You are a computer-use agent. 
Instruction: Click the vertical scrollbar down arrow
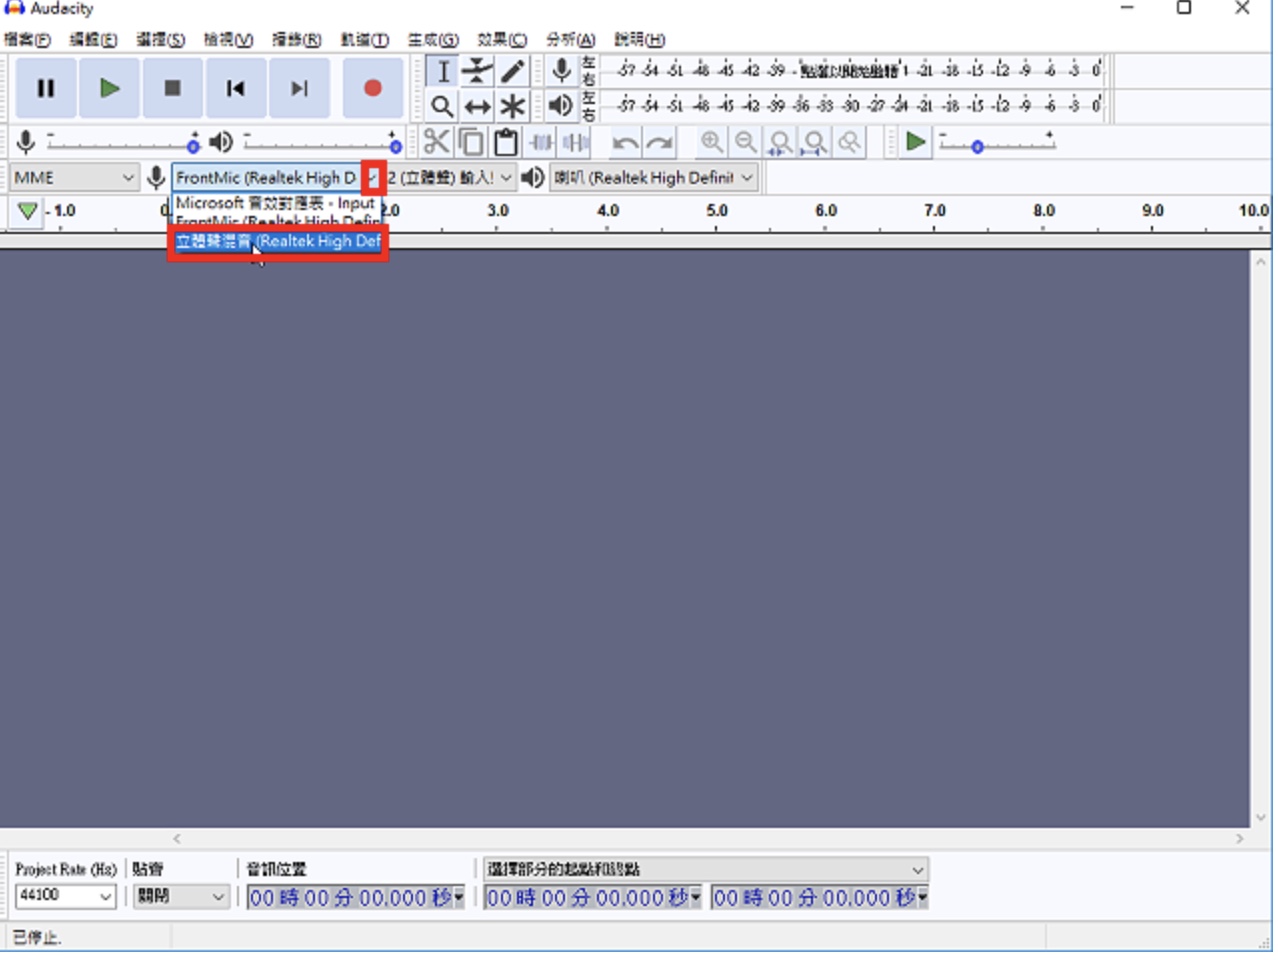pos(1260,817)
